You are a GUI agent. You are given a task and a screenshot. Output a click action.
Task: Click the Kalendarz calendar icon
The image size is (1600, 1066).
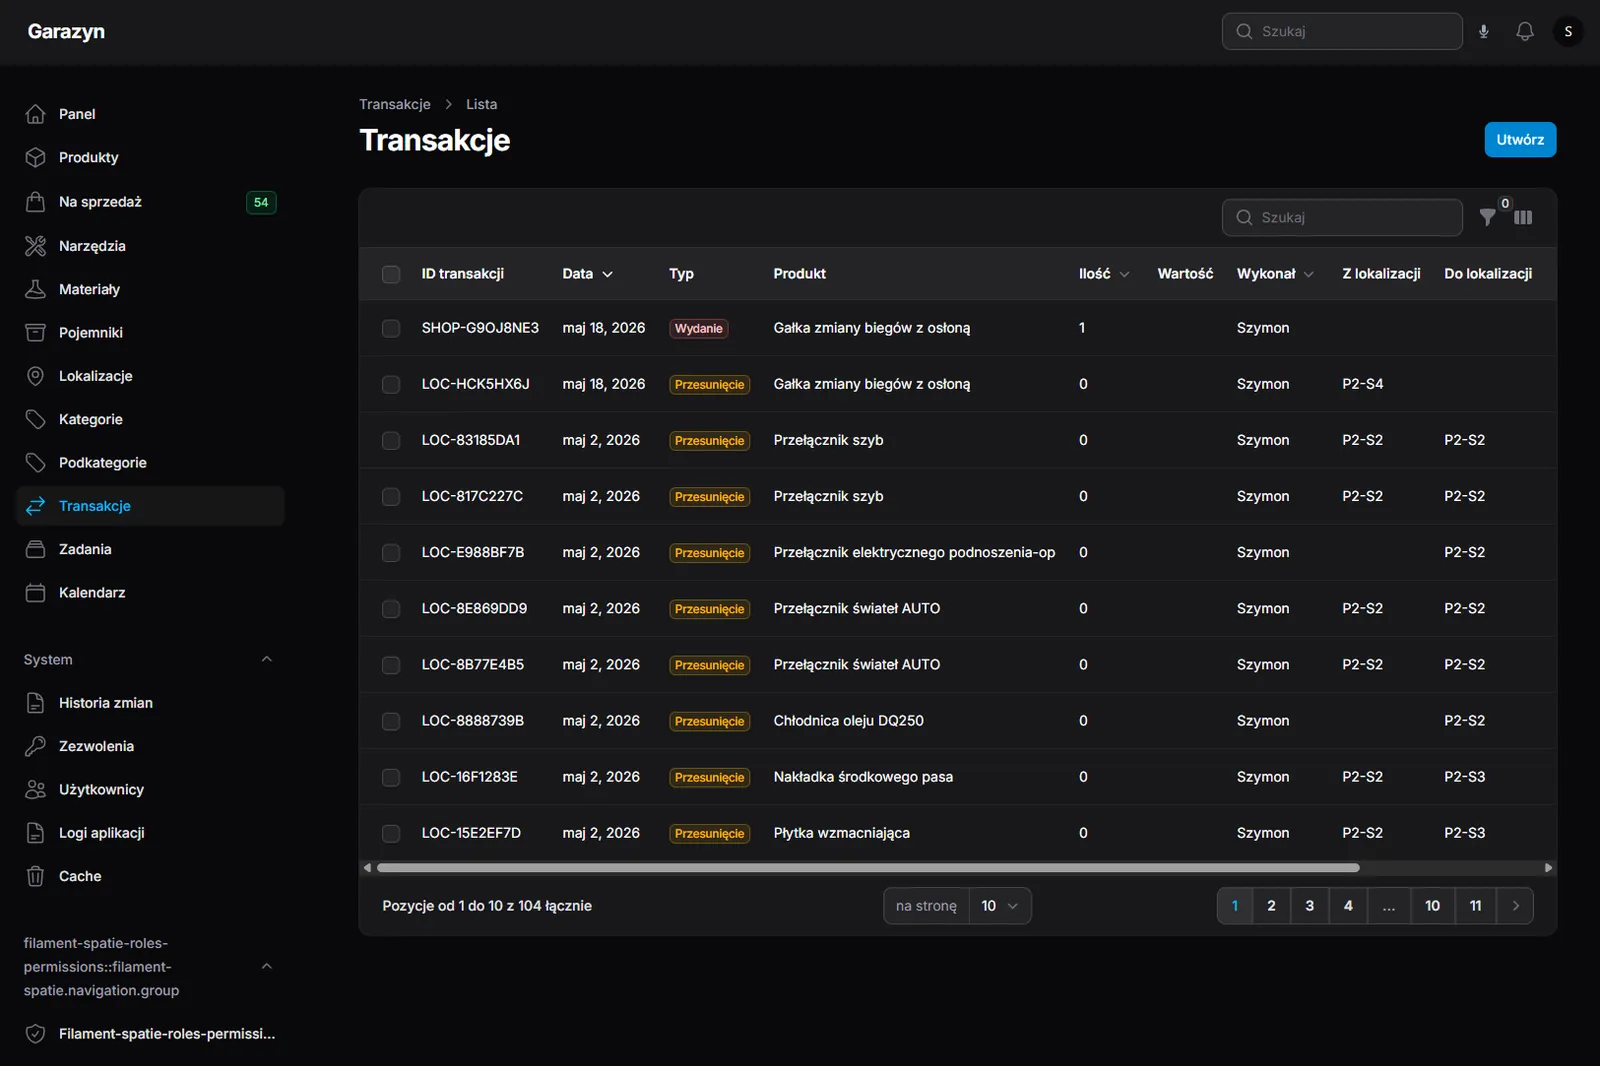pos(35,592)
